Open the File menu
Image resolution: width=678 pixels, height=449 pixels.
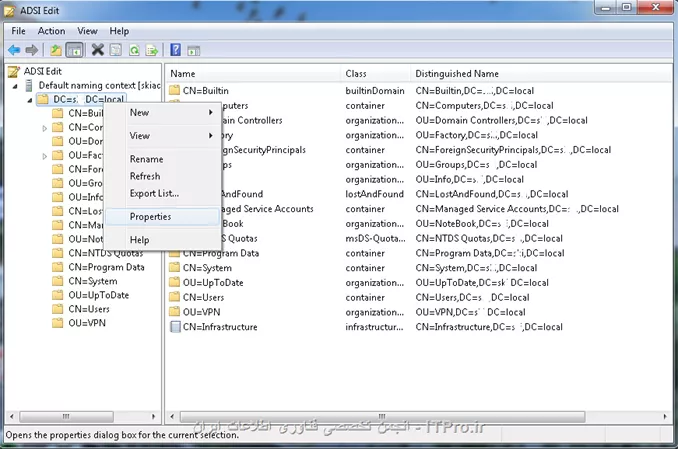click(x=18, y=31)
